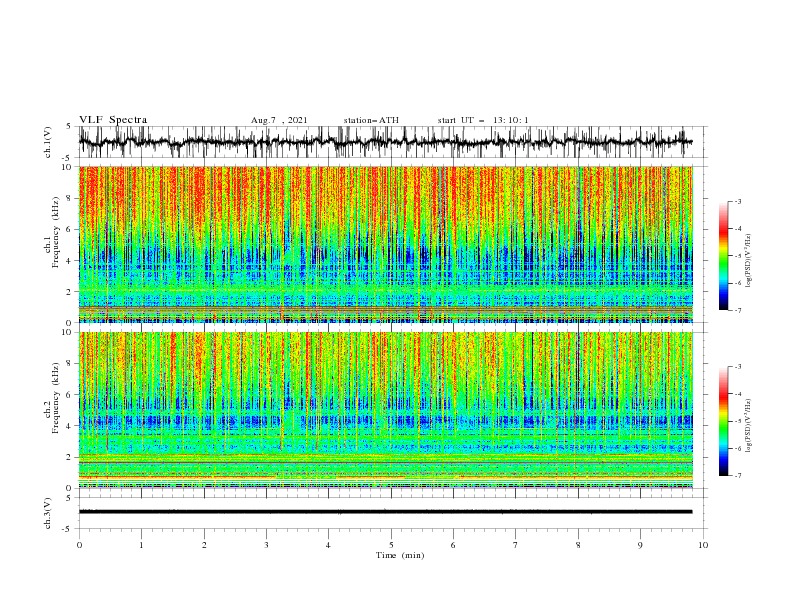Click the "9" tick on the time axis
The width and height of the screenshot is (792, 612).
(640, 545)
